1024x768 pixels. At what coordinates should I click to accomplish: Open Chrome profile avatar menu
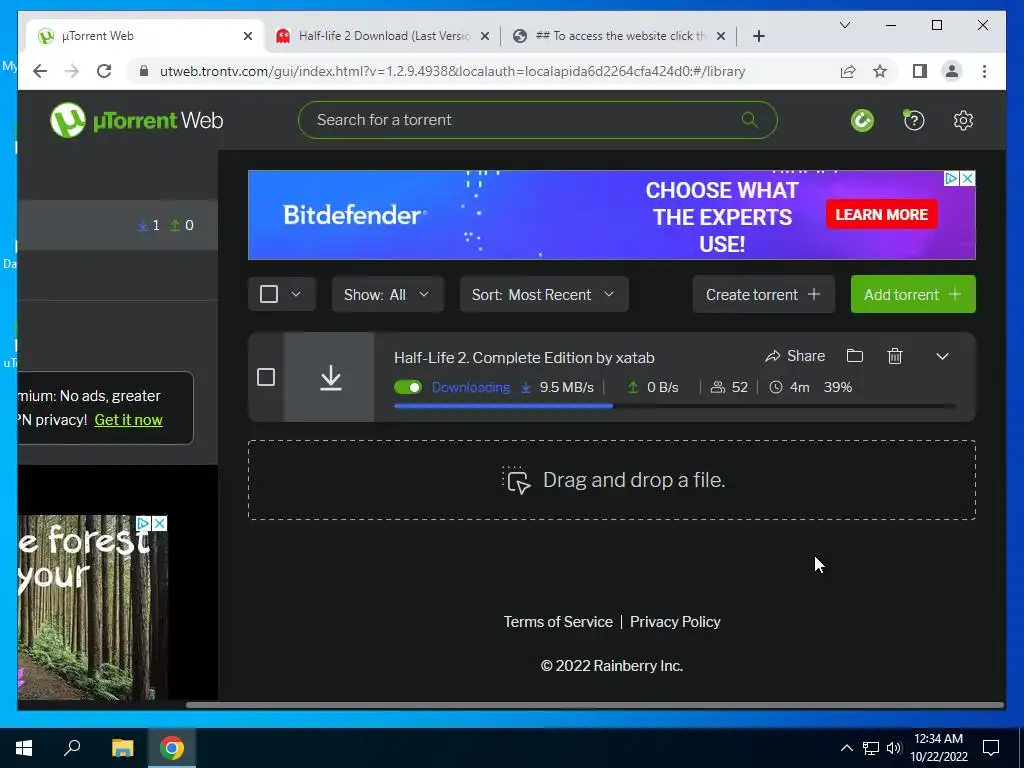click(x=952, y=71)
